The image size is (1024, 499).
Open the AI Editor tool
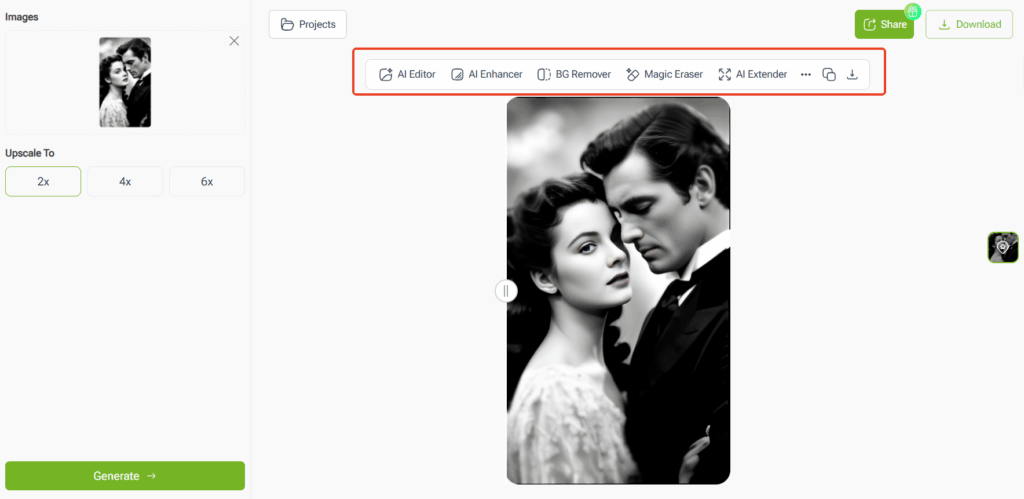click(408, 74)
